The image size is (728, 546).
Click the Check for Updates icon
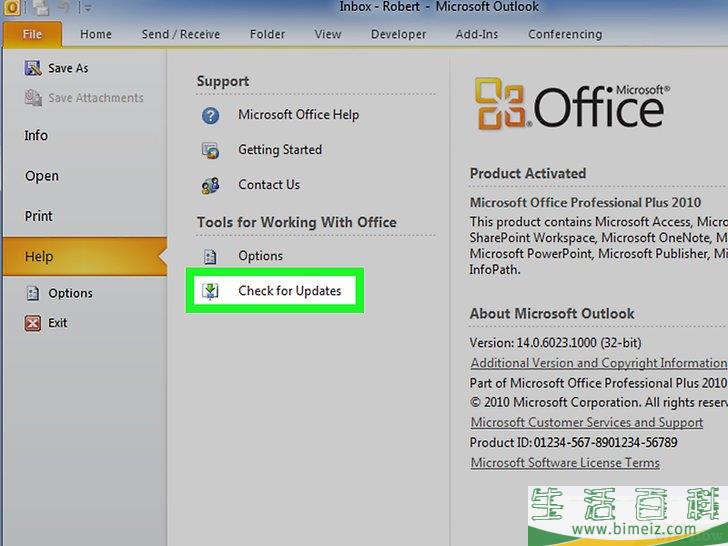tap(211, 291)
